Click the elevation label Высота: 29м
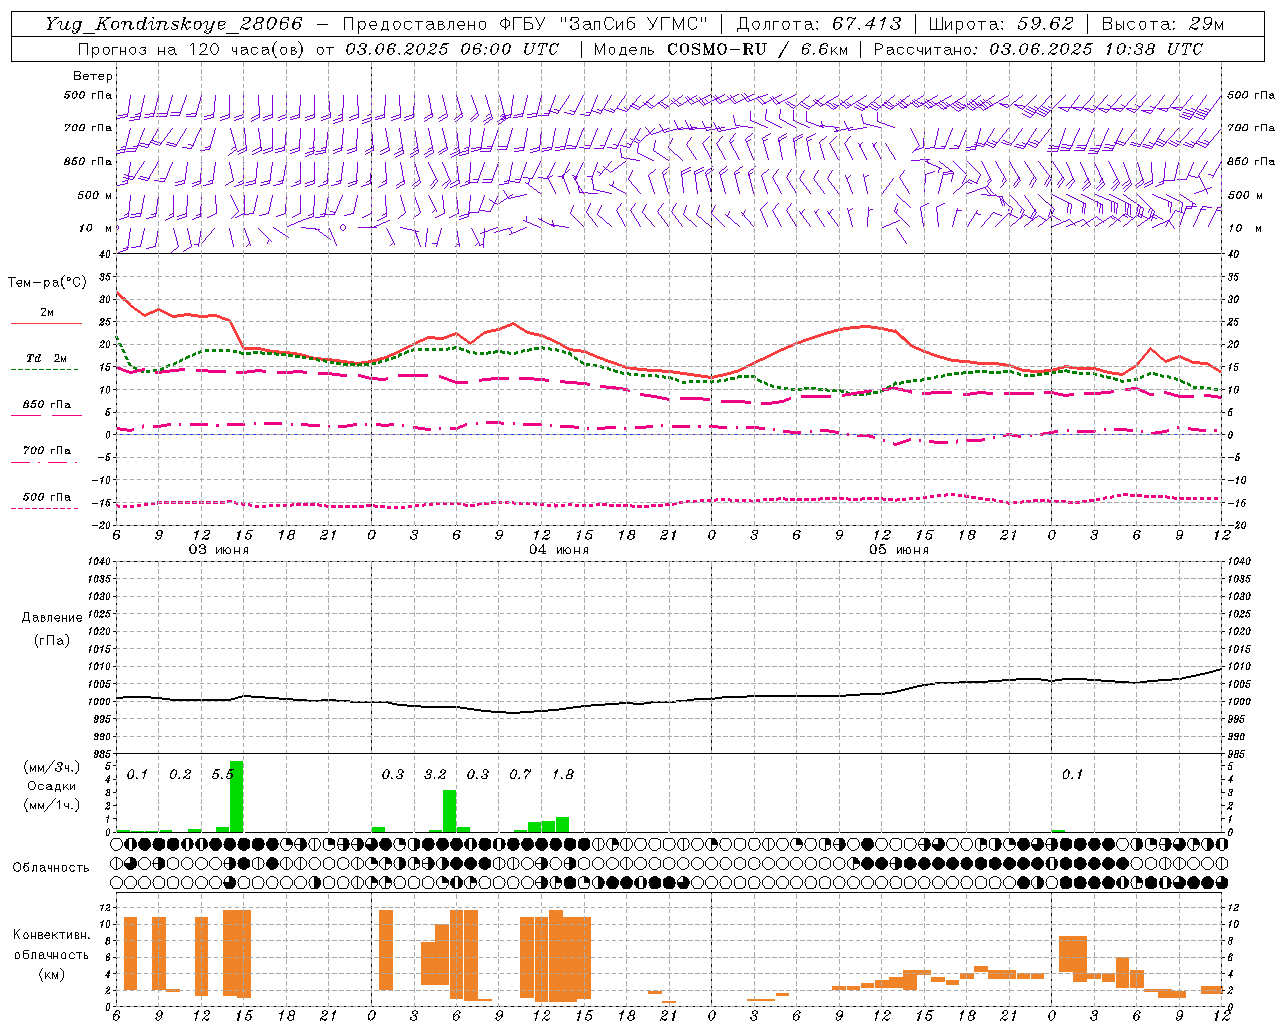The width and height of the screenshot is (1280, 1024). click(1162, 24)
